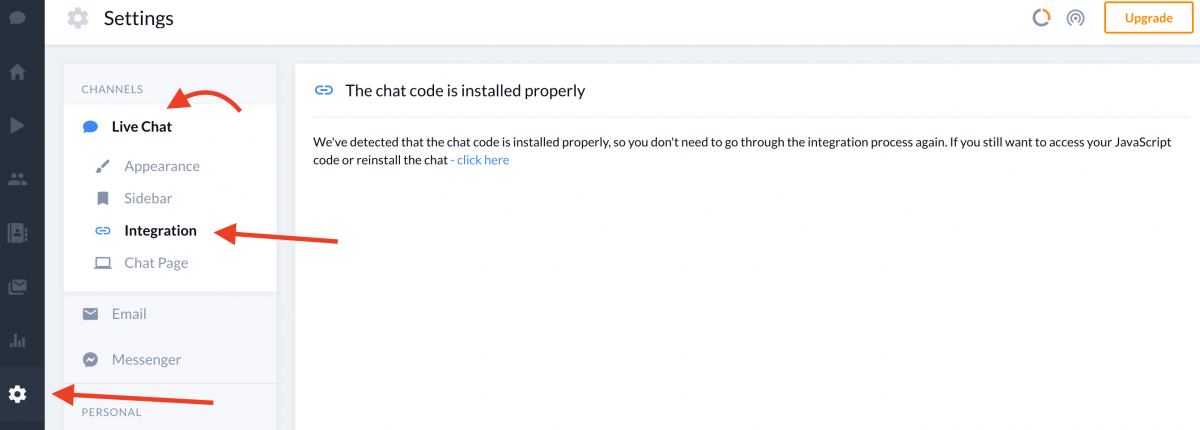Open the Chat Page settings item

pyautogui.click(x=156, y=263)
